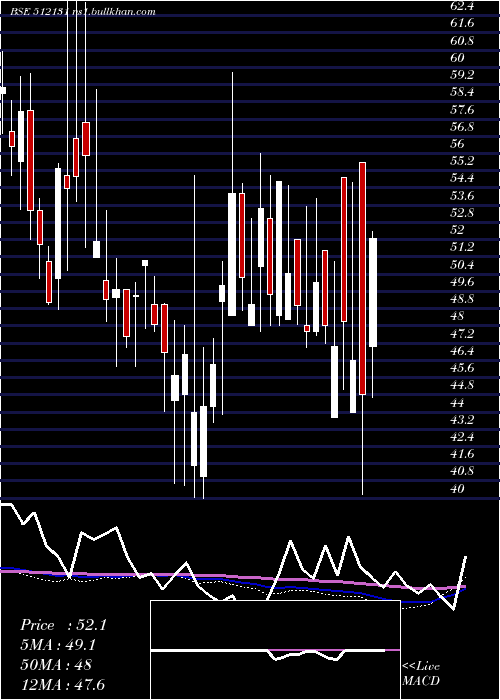
Task: Click the 50.4 price axis label
Action: (462, 265)
